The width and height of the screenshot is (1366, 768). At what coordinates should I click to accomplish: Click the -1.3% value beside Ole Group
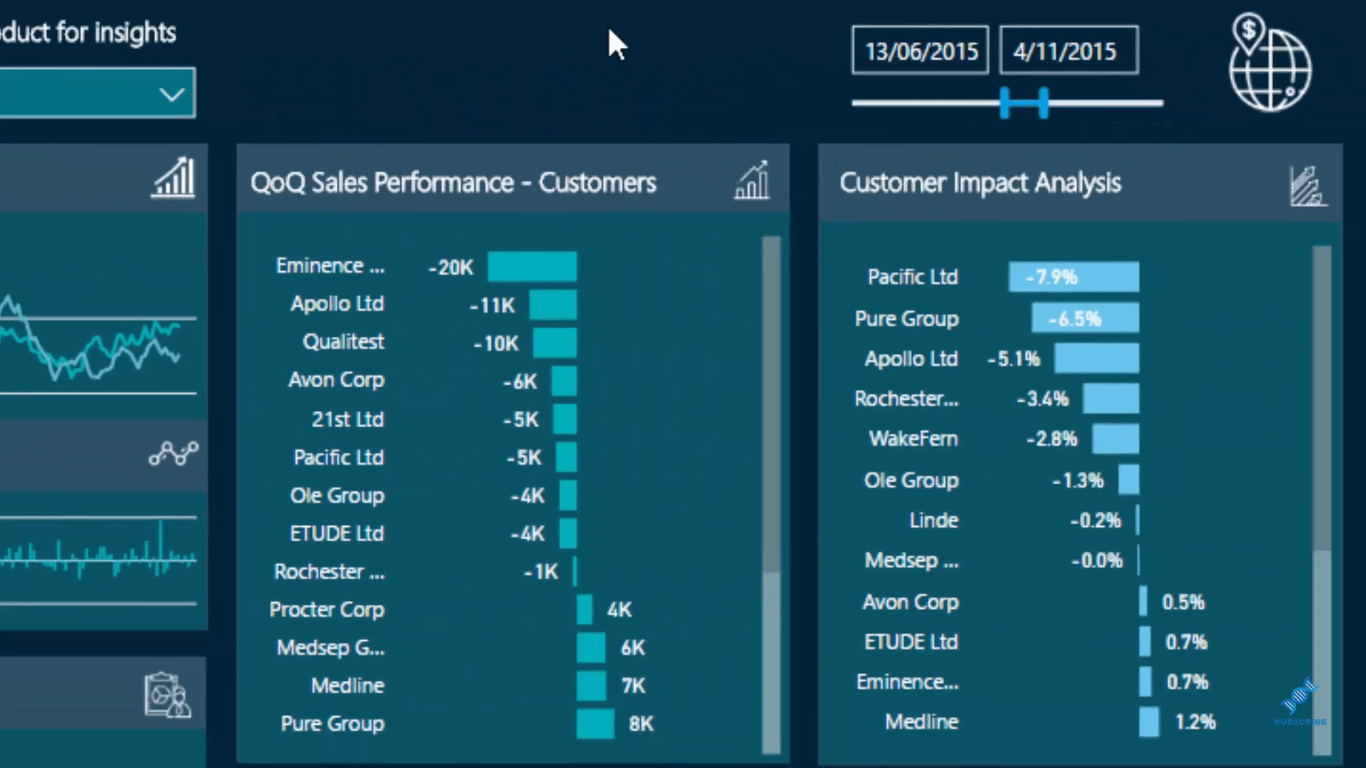1078,481
